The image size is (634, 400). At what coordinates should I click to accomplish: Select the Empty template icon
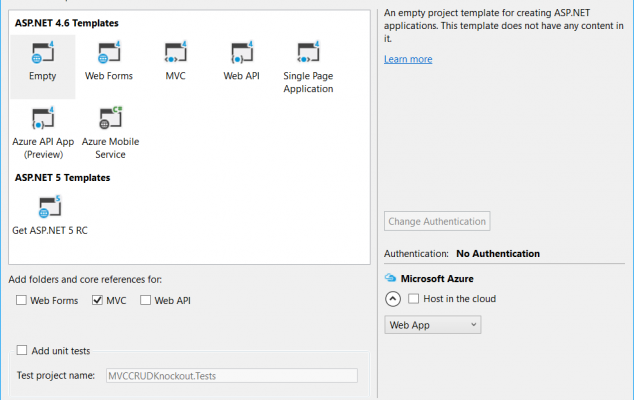tap(43, 53)
